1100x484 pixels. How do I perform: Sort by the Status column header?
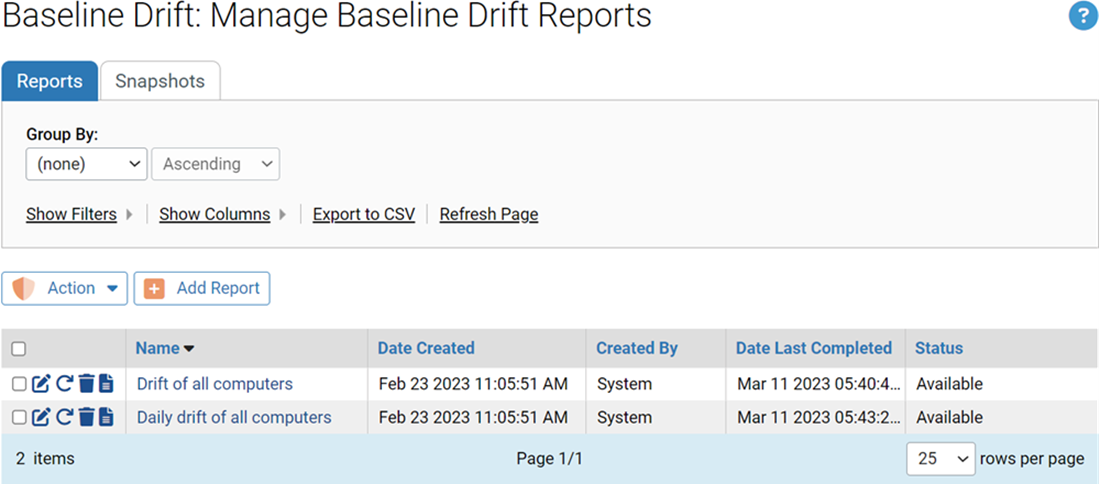(939, 348)
